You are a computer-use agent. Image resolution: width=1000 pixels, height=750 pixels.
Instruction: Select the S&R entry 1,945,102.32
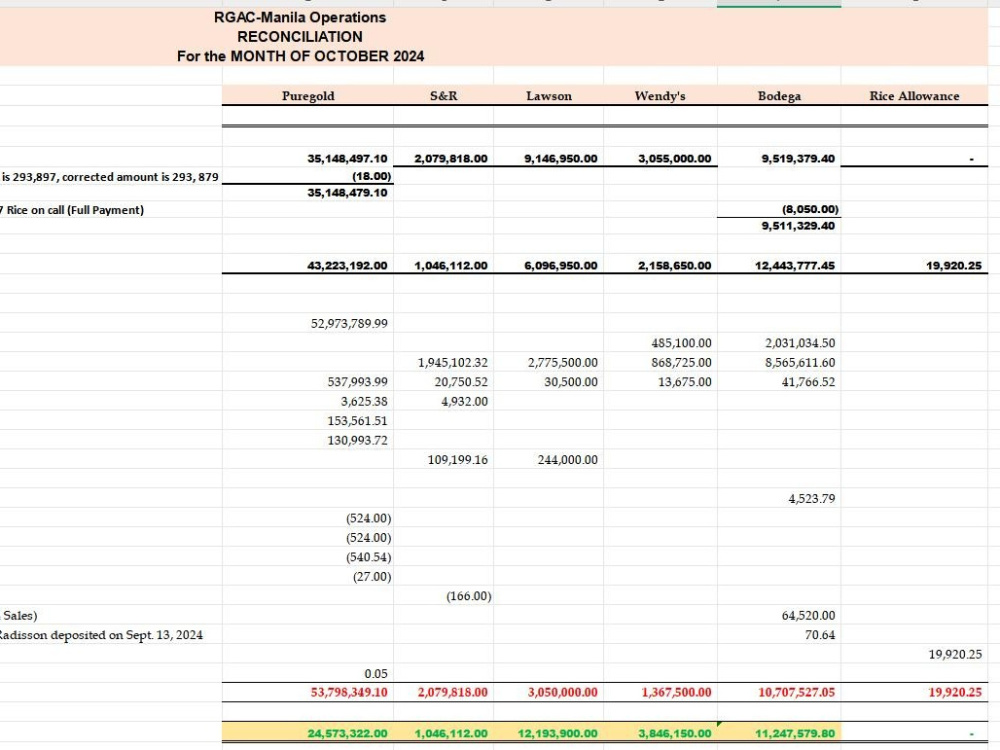[453, 363]
